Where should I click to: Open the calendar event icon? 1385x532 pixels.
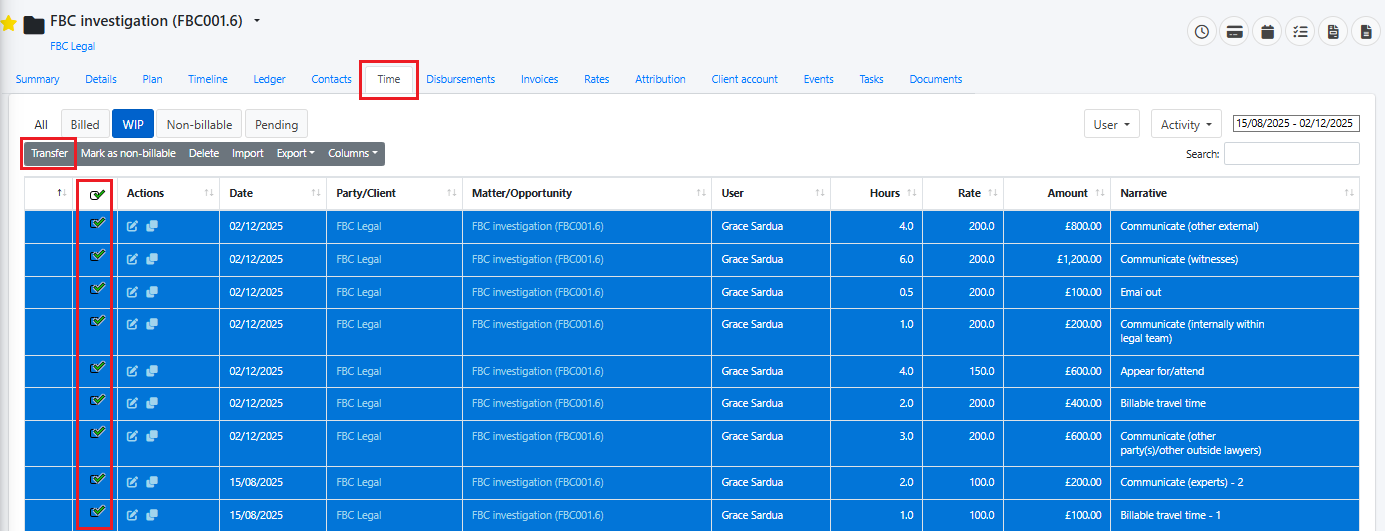point(1267,32)
